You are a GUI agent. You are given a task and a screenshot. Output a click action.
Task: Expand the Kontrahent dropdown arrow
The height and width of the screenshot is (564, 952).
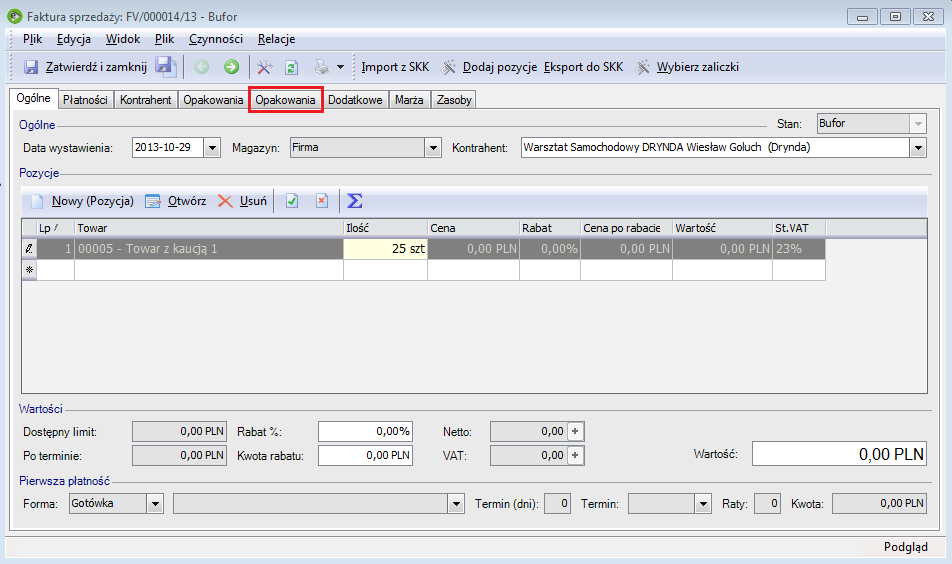(918, 148)
